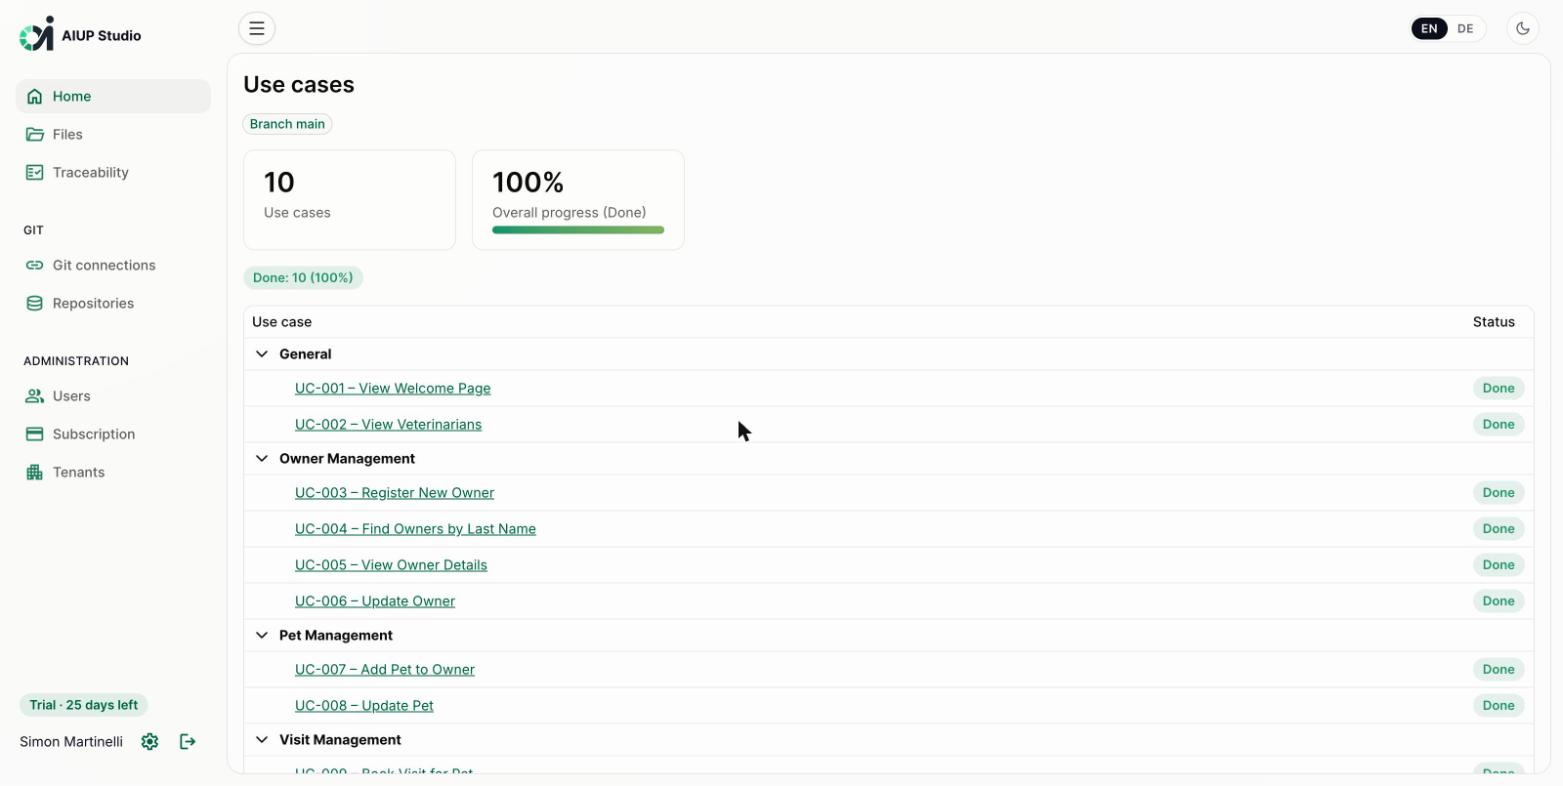Click the overall progress bar
Screen dimensions: 1563x786
(578, 230)
